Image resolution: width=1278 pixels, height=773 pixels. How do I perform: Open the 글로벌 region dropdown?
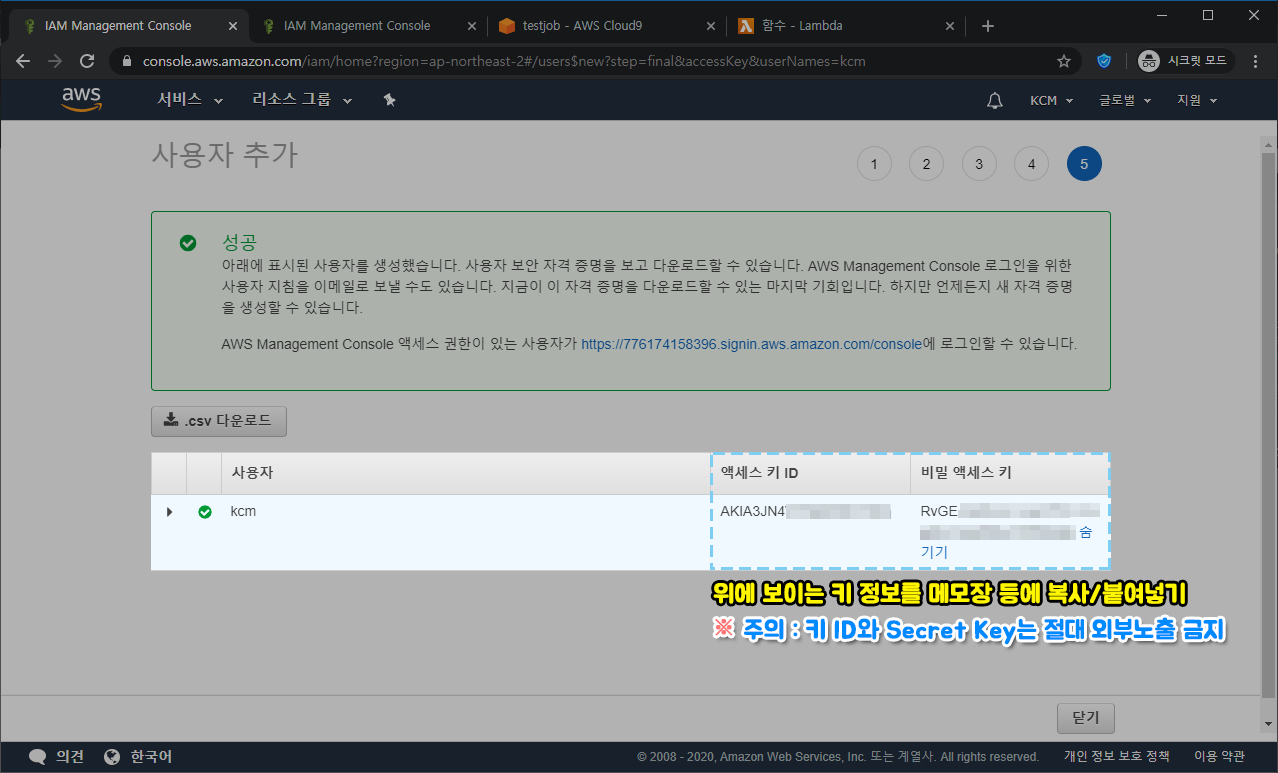[1126, 101]
